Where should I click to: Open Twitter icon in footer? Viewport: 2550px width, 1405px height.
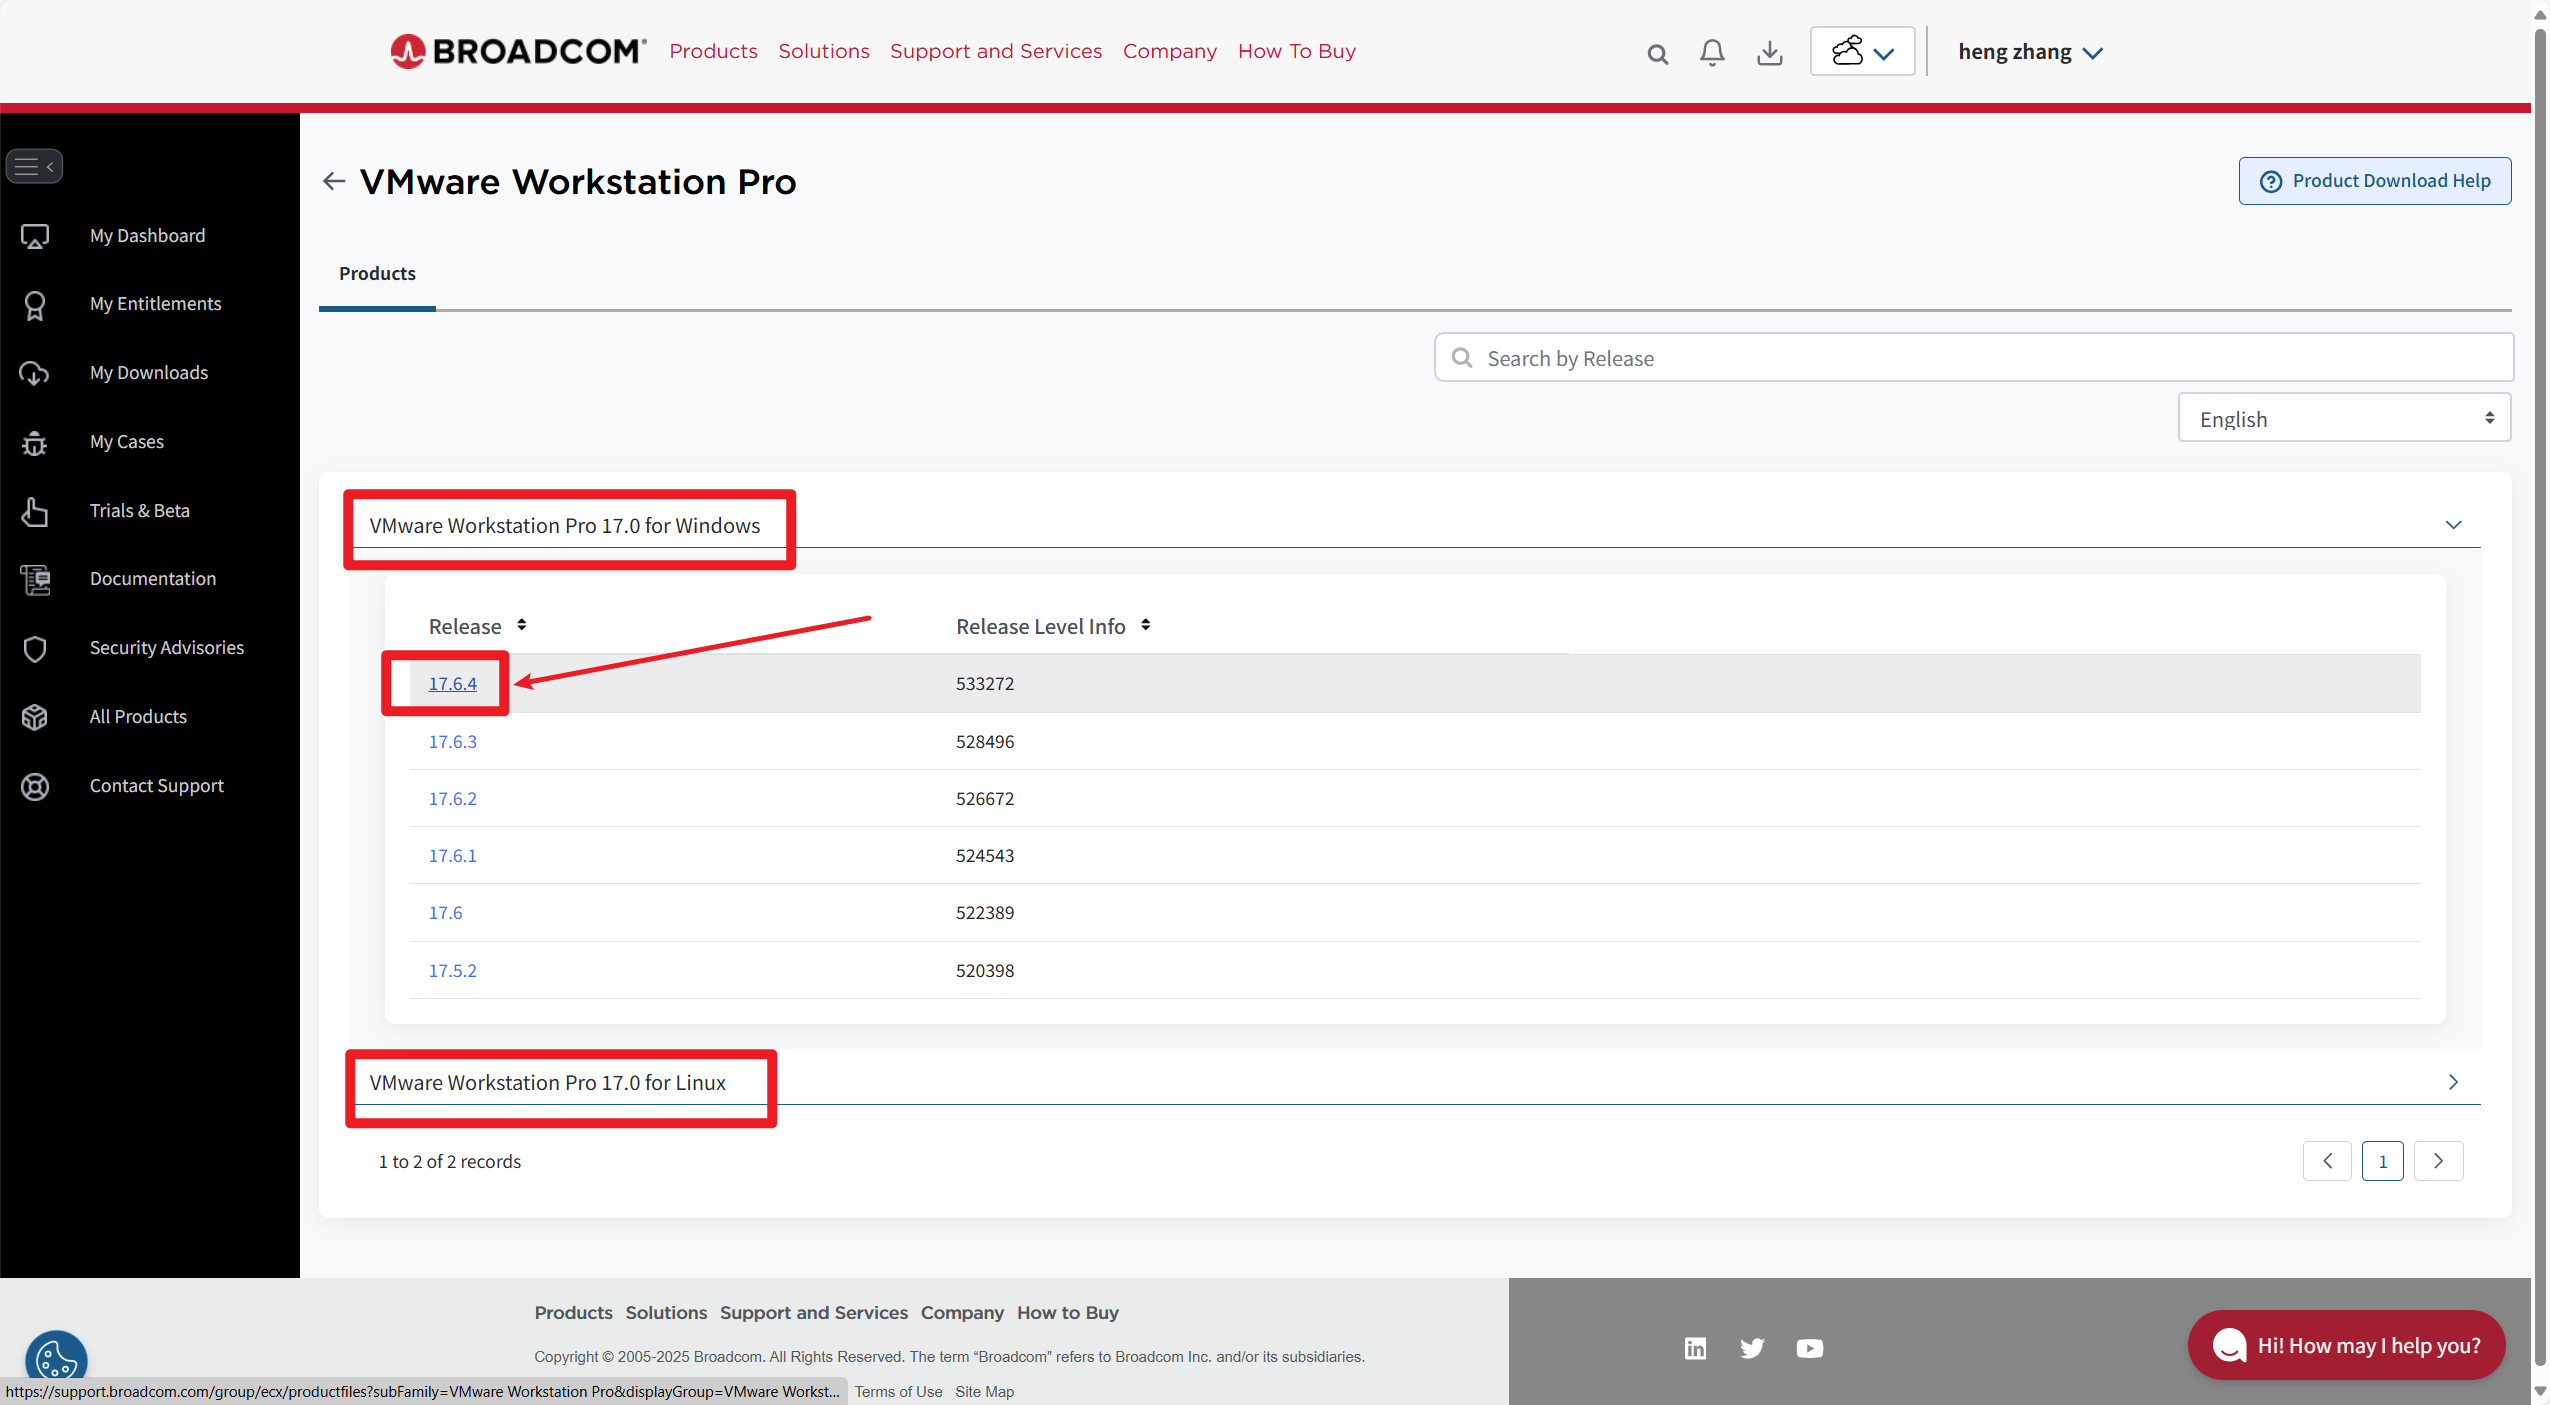pyautogui.click(x=1752, y=1349)
